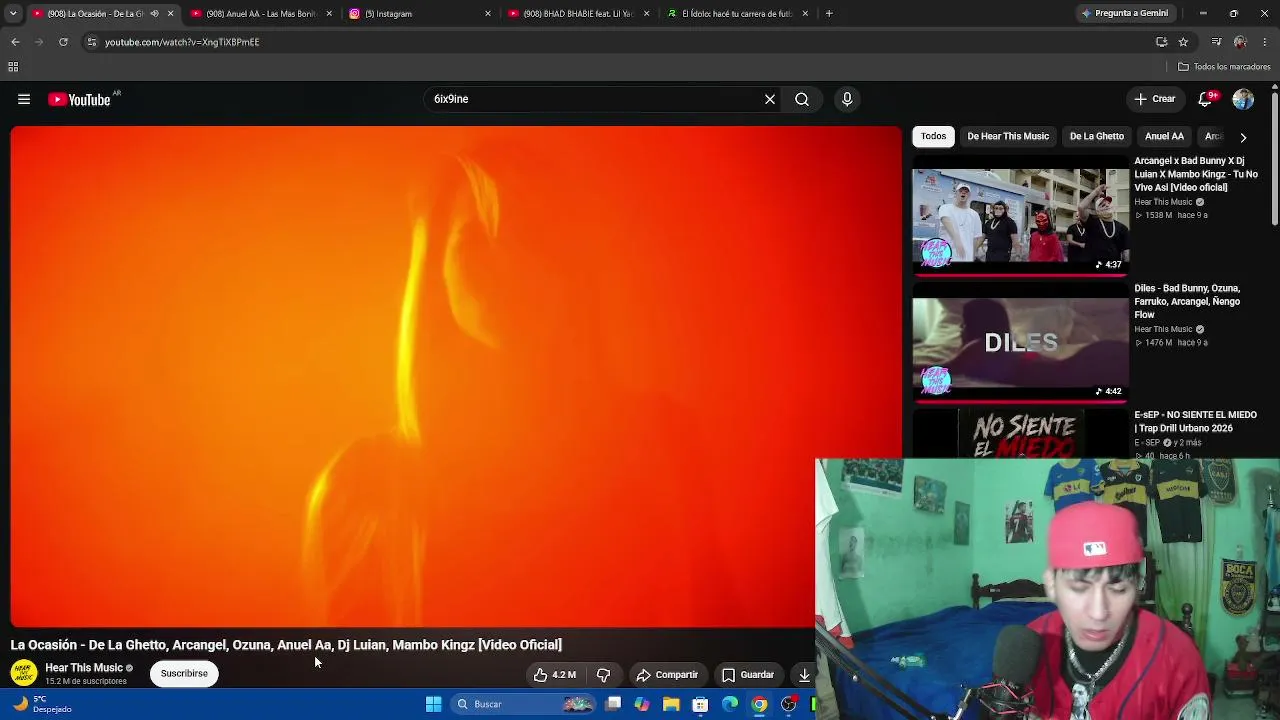Subscribe with the Suscribirse button
1280x720 pixels.
pyautogui.click(x=184, y=673)
